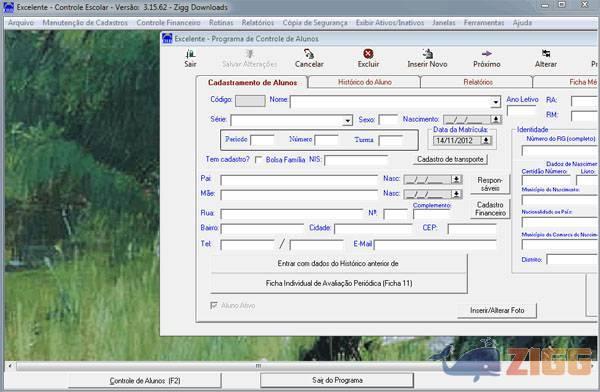Open the Nascimento date picker arrow

click(x=496, y=119)
